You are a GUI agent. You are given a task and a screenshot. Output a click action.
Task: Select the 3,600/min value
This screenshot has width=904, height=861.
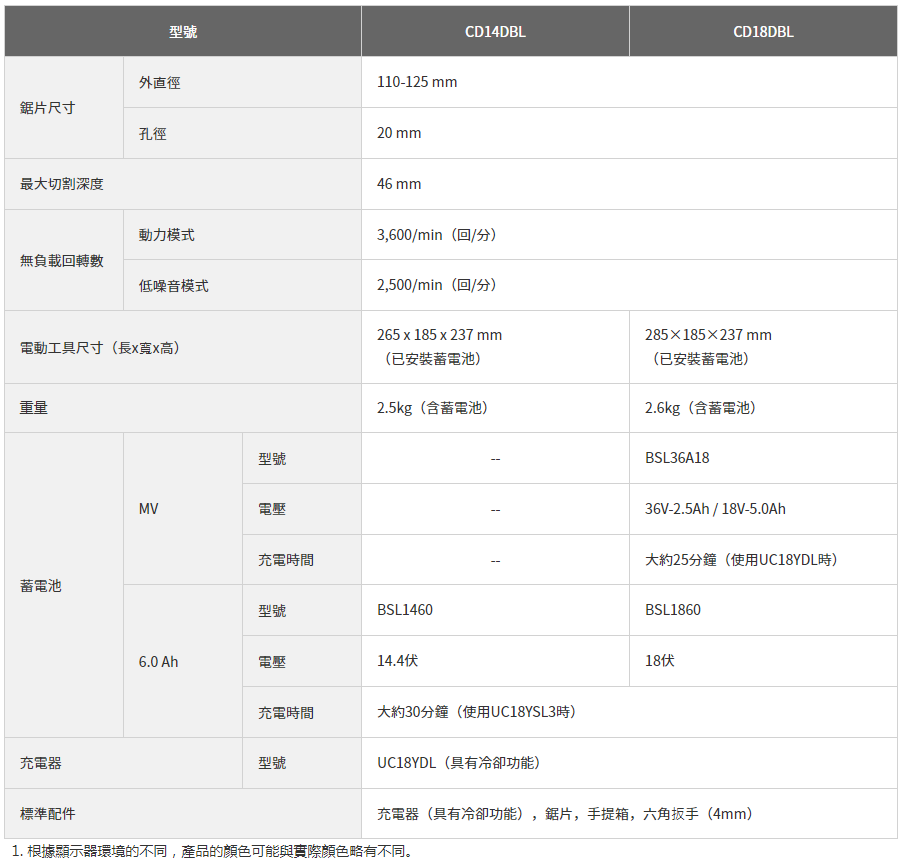(437, 235)
